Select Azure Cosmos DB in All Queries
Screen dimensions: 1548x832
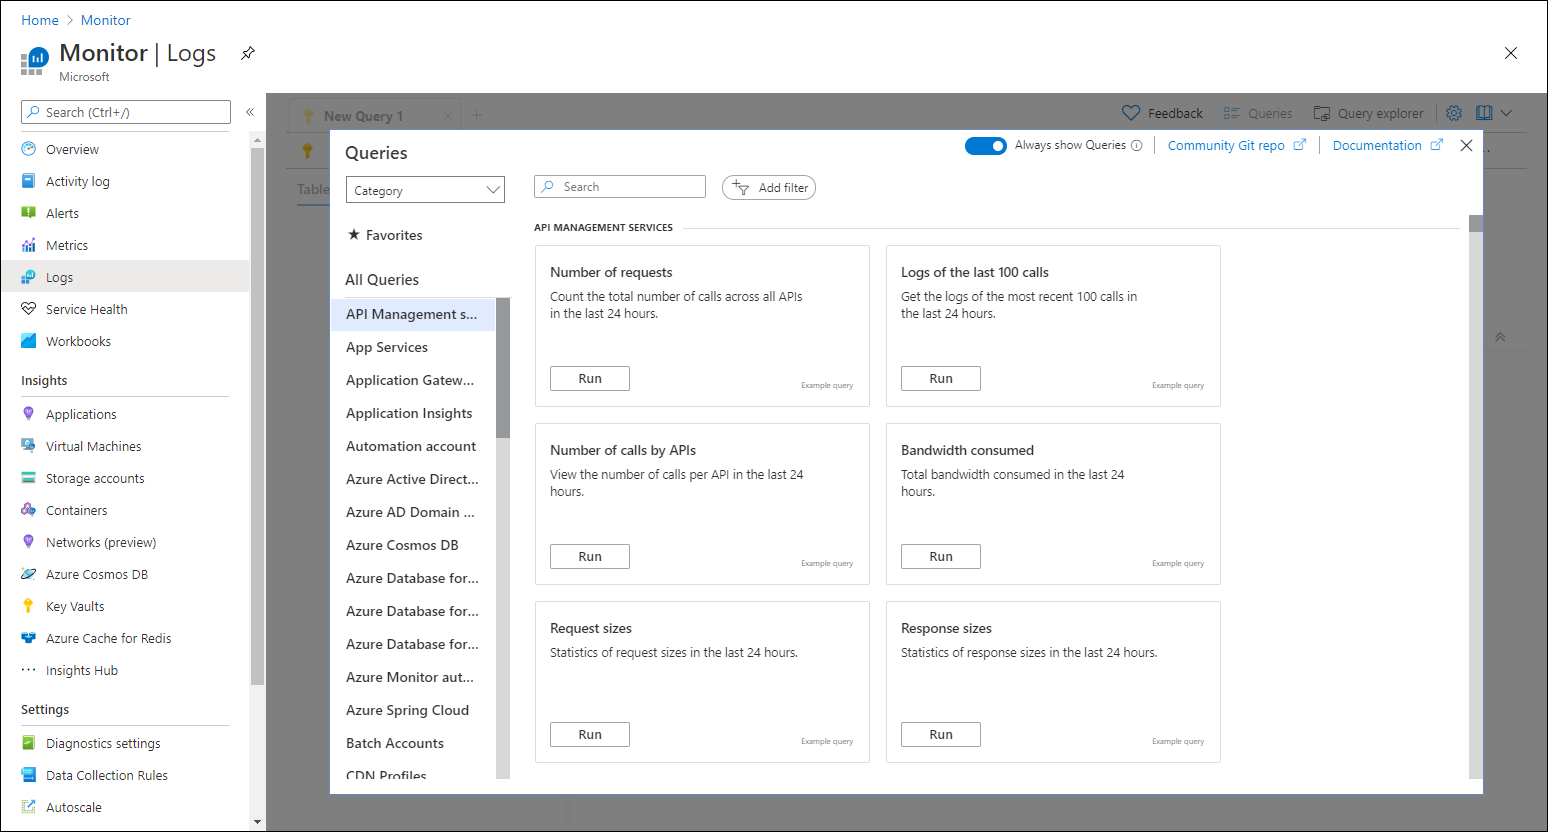coord(402,545)
